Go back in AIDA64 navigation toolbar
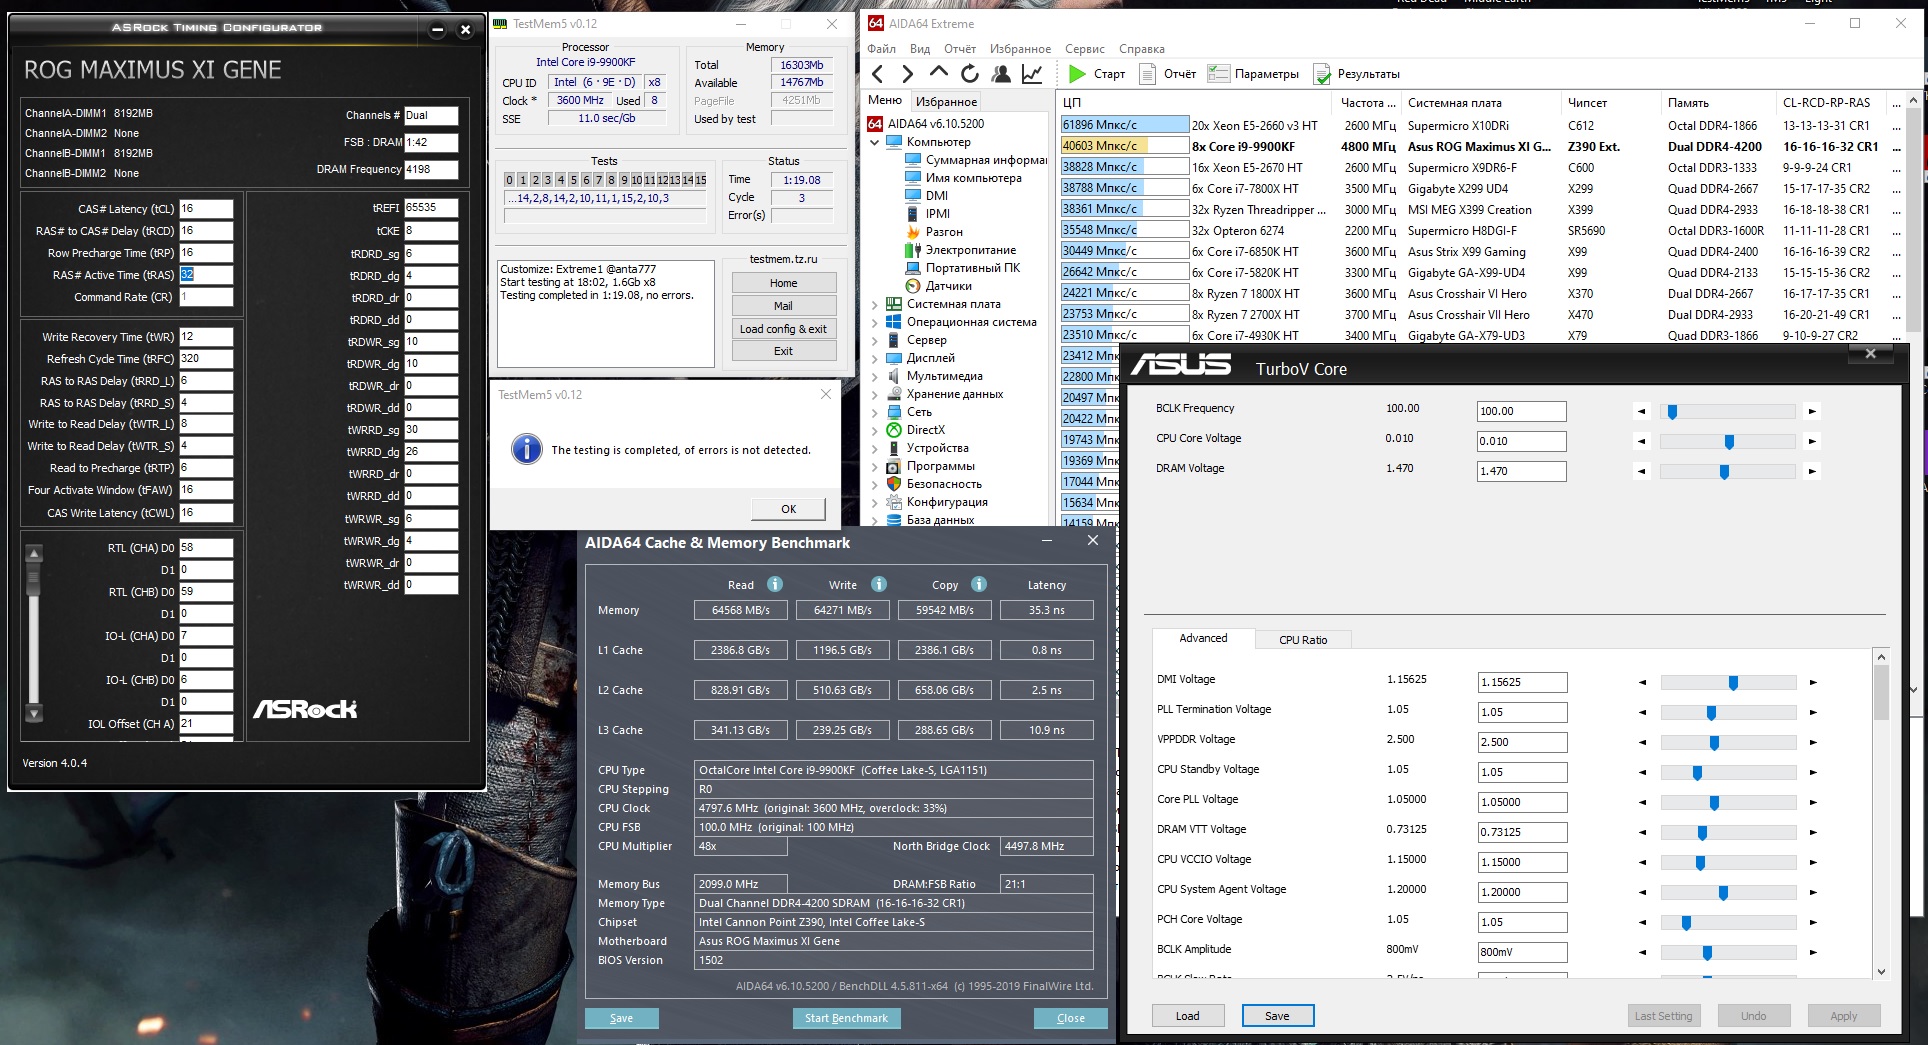This screenshot has height=1045, width=1928. pyautogui.click(x=878, y=74)
